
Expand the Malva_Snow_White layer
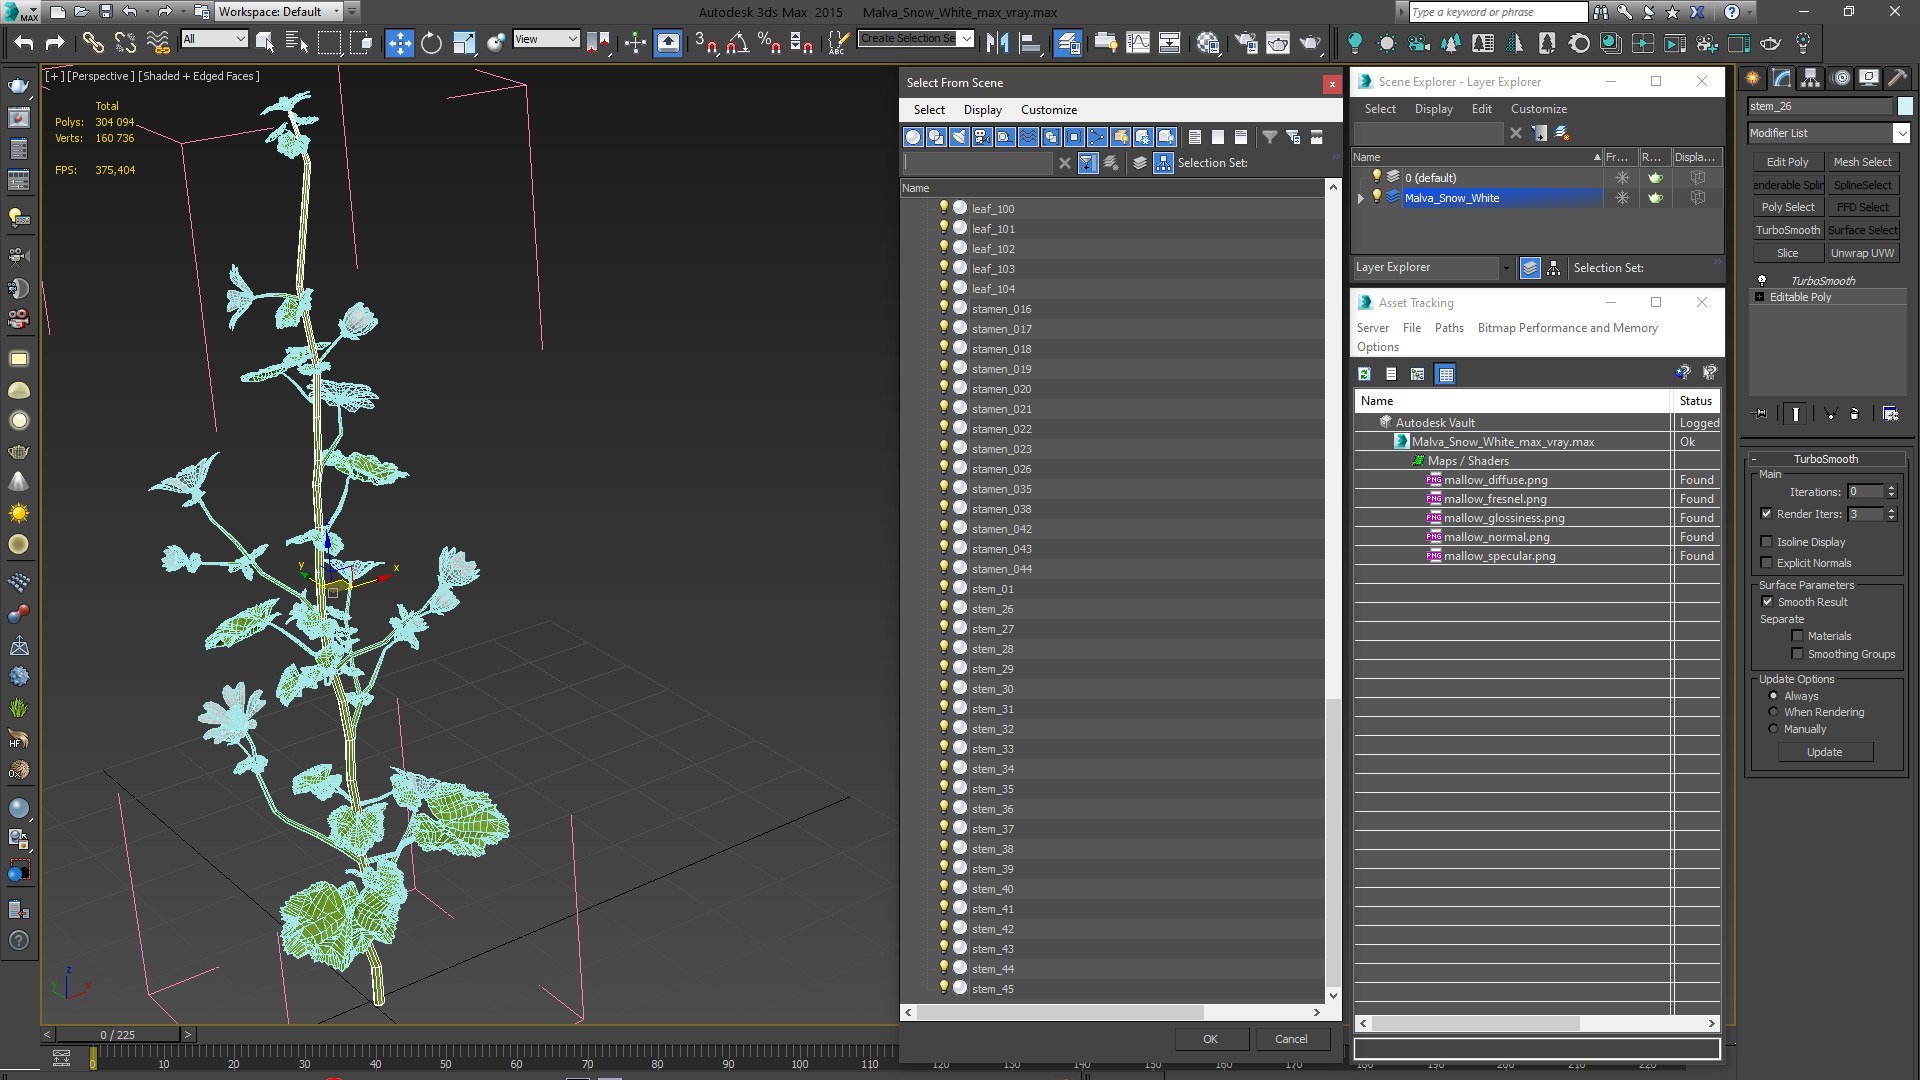pos(1360,198)
